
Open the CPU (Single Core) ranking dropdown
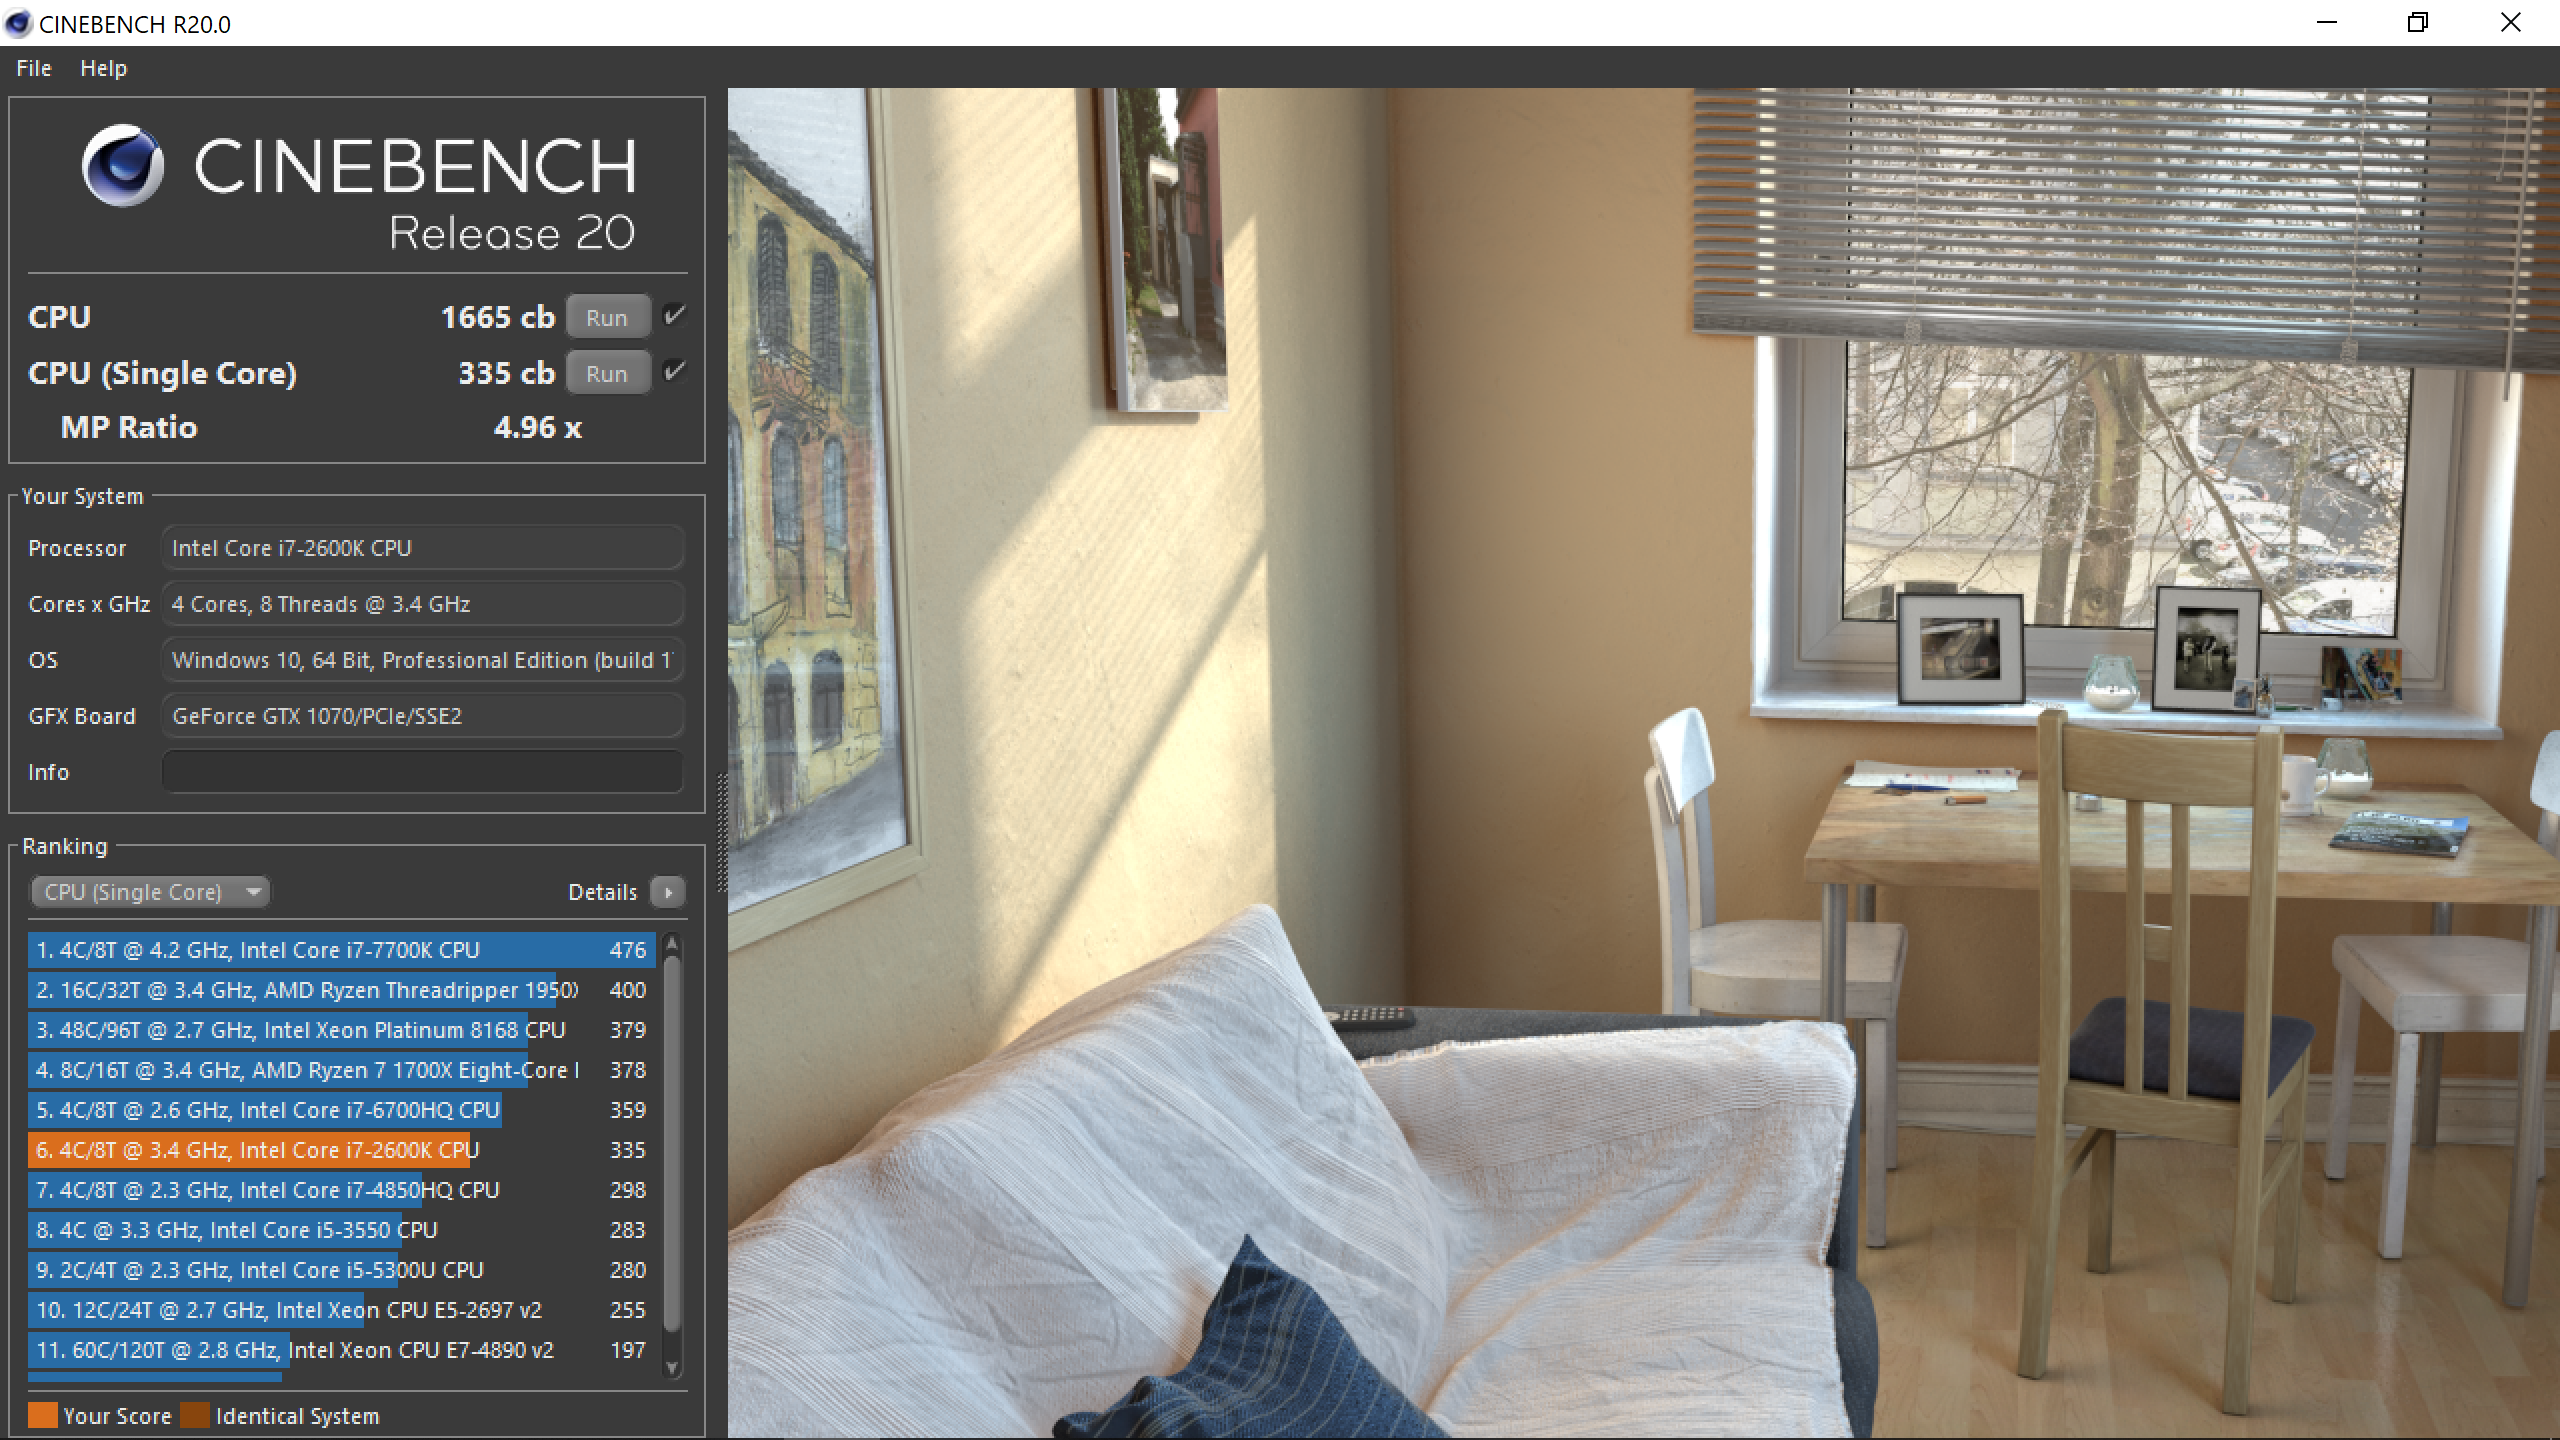click(x=150, y=892)
